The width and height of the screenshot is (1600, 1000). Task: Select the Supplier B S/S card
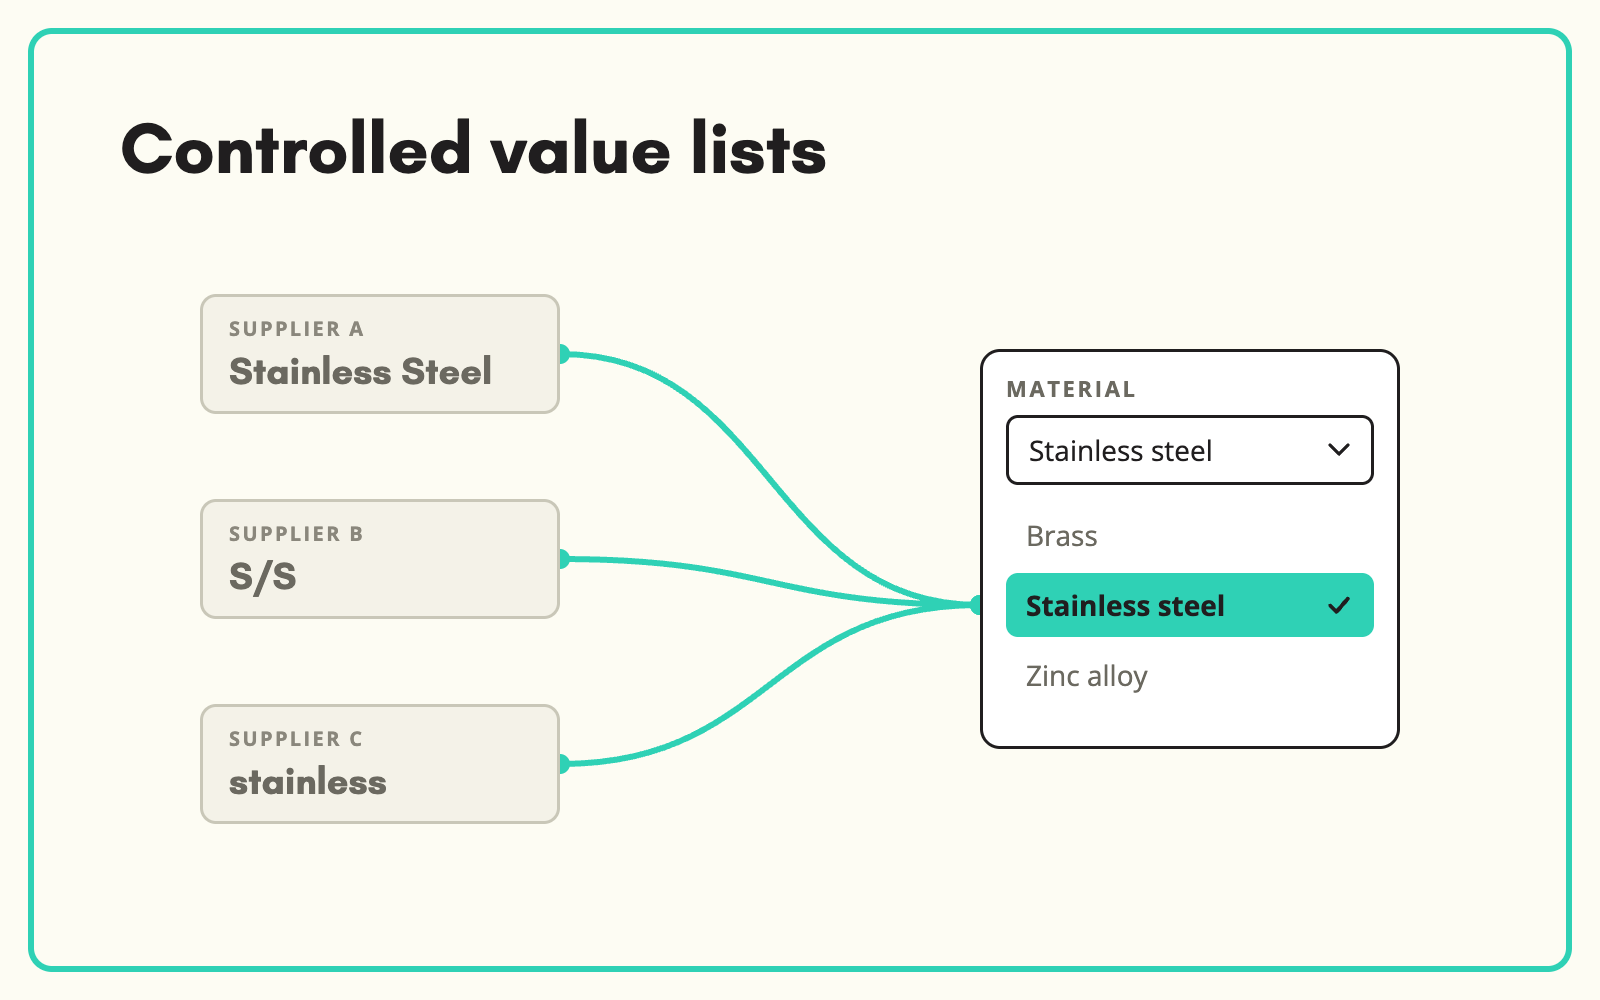coord(380,559)
